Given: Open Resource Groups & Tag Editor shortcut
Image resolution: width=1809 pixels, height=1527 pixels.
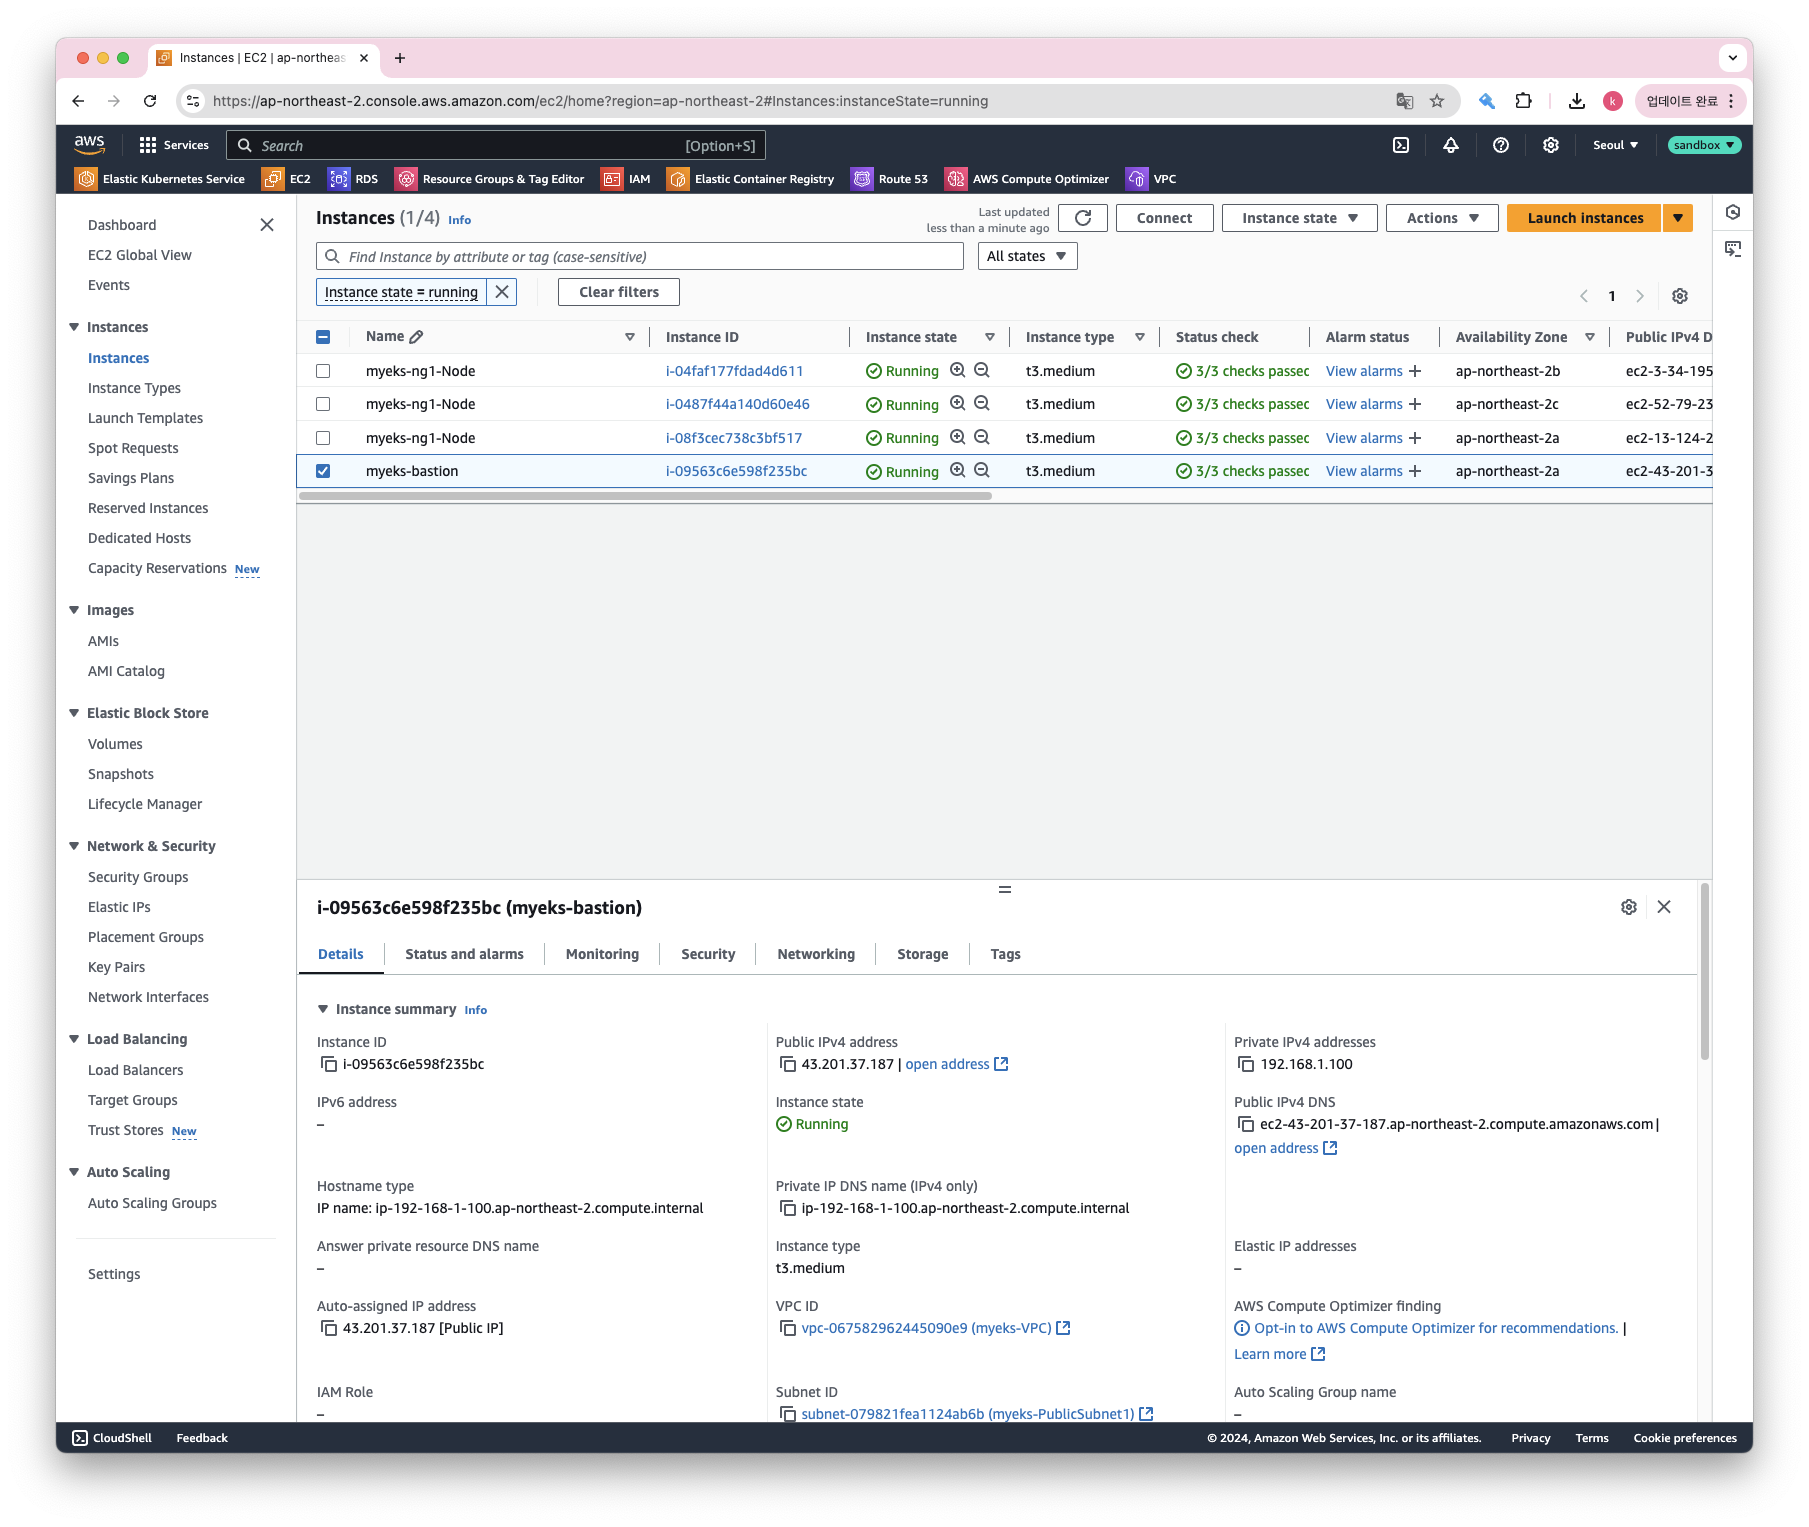Looking at the screenshot, I should (490, 179).
